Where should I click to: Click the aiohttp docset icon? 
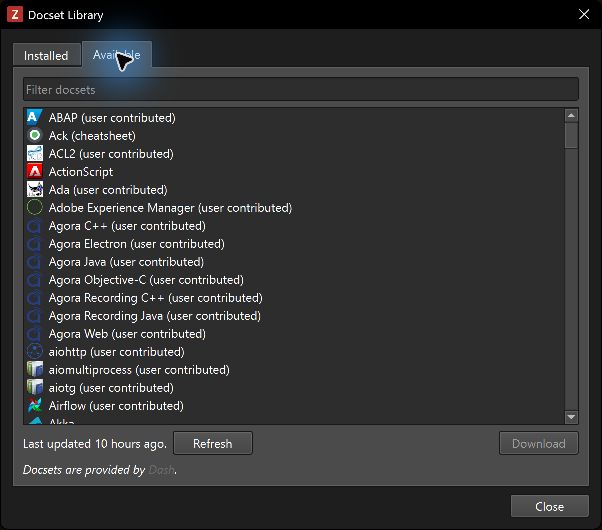pos(35,351)
